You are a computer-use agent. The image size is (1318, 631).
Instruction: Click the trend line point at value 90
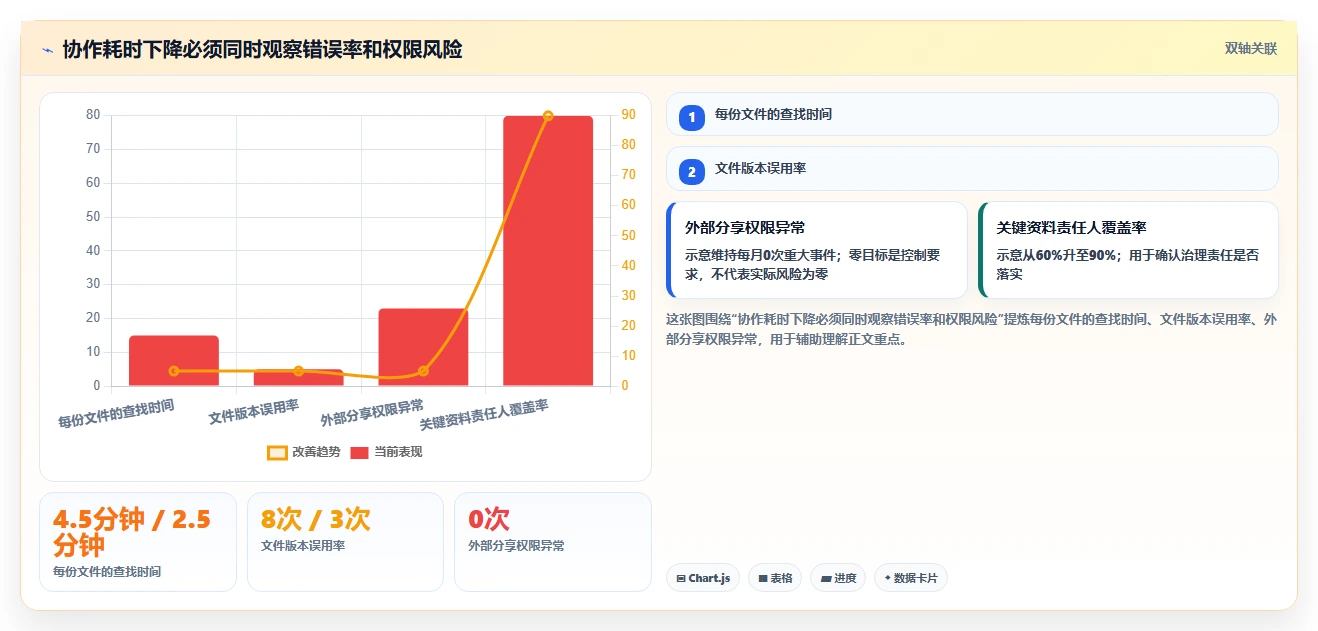pyautogui.click(x=548, y=116)
